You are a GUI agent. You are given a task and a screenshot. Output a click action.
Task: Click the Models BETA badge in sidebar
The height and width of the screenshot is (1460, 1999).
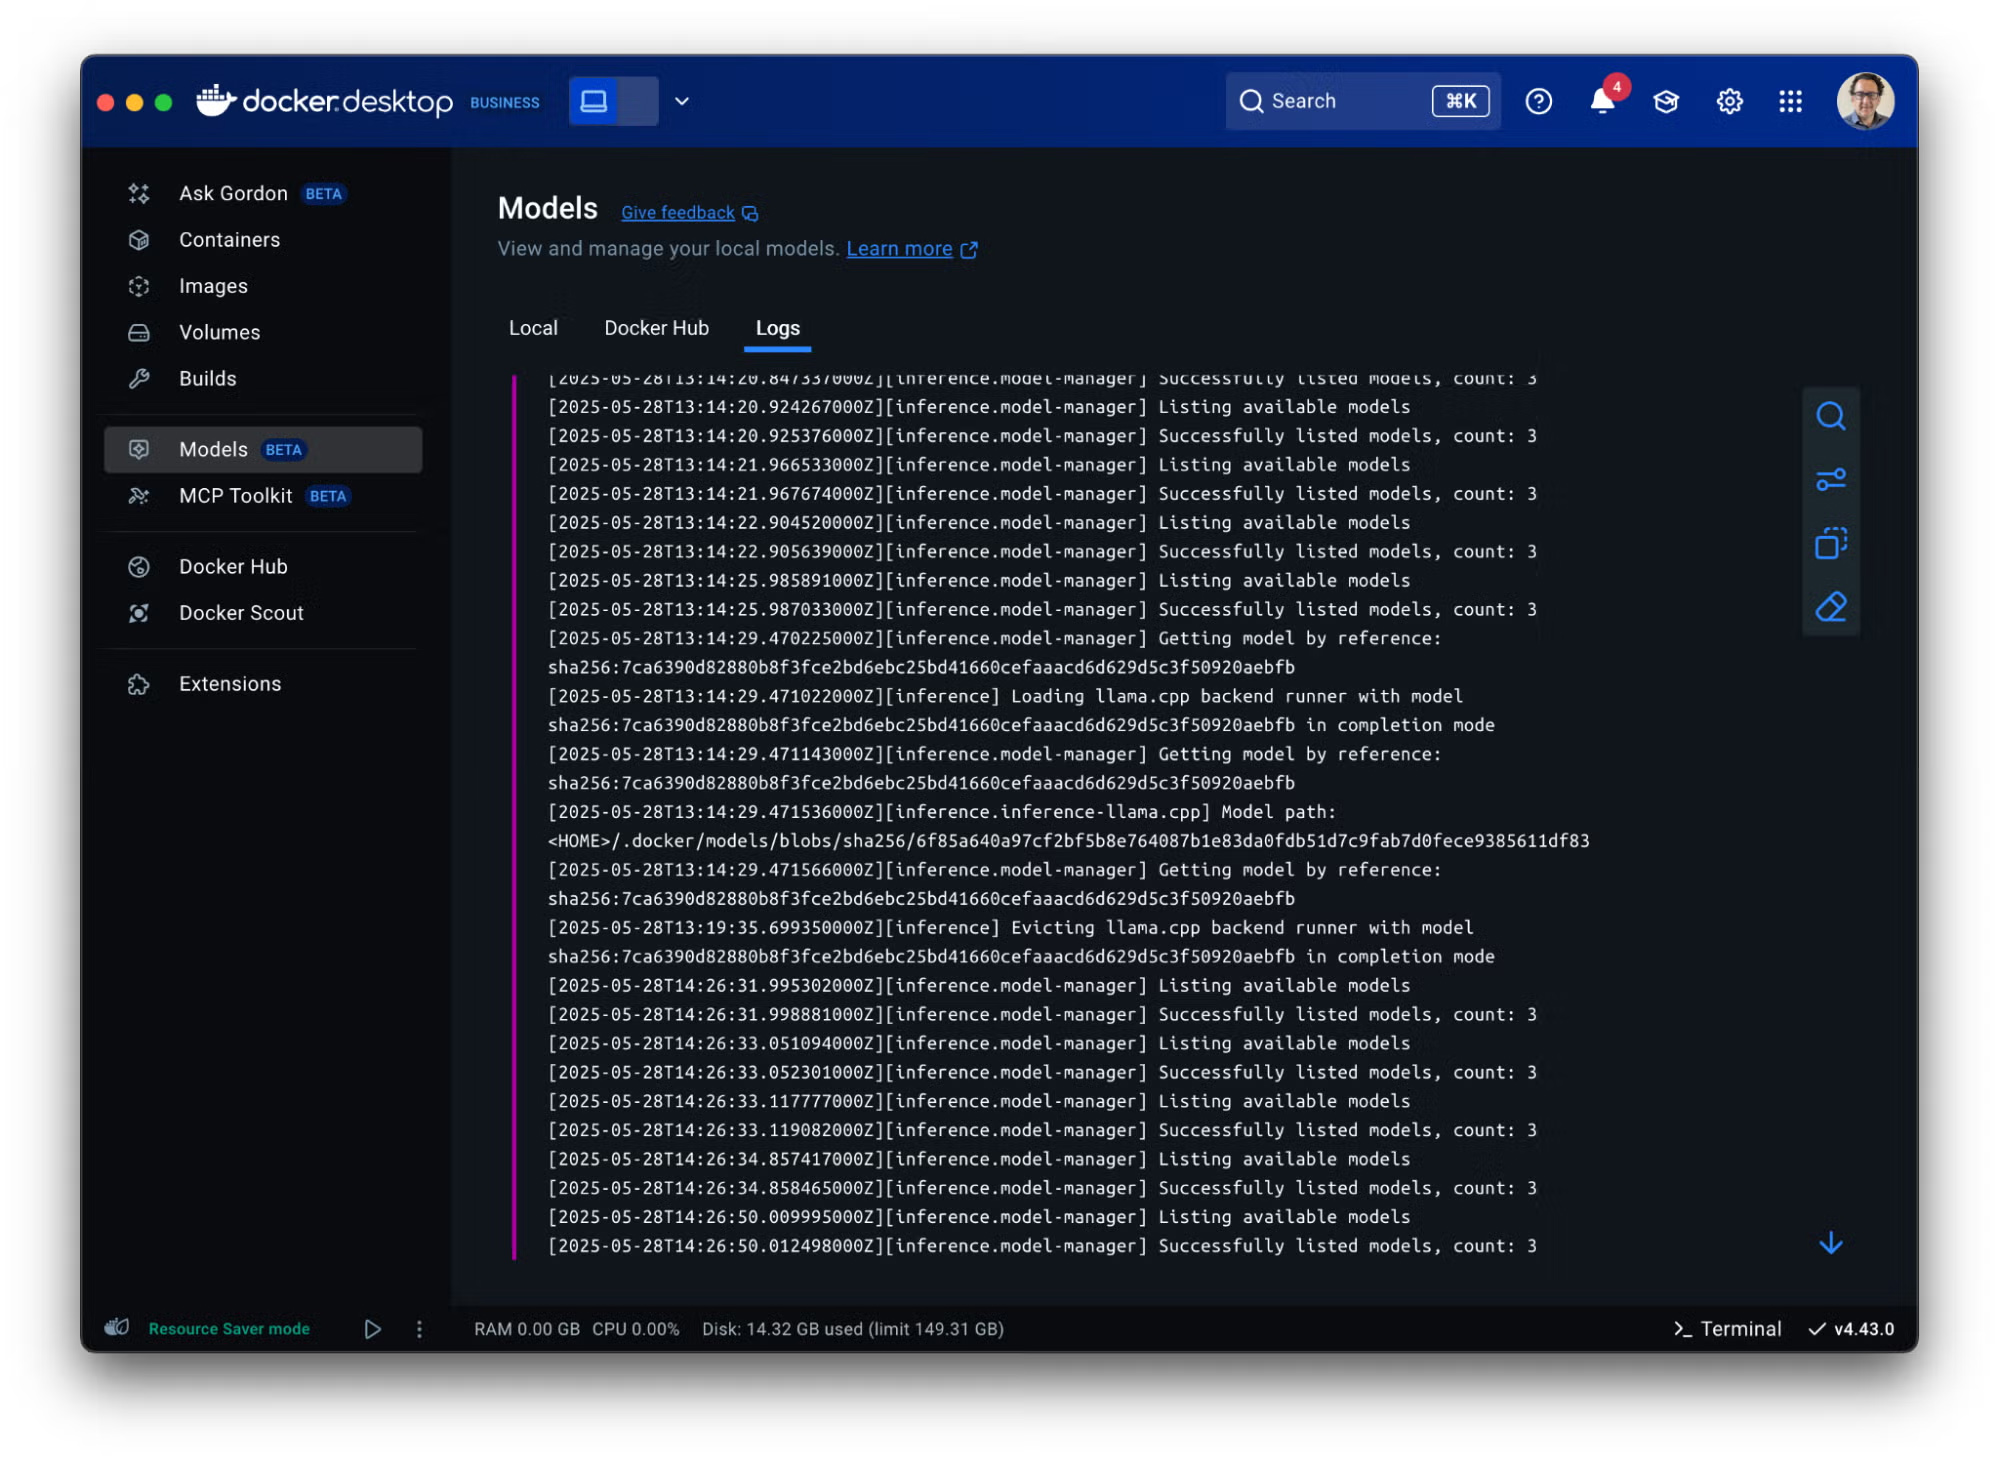pyautogui.click(x=283, y=450)
